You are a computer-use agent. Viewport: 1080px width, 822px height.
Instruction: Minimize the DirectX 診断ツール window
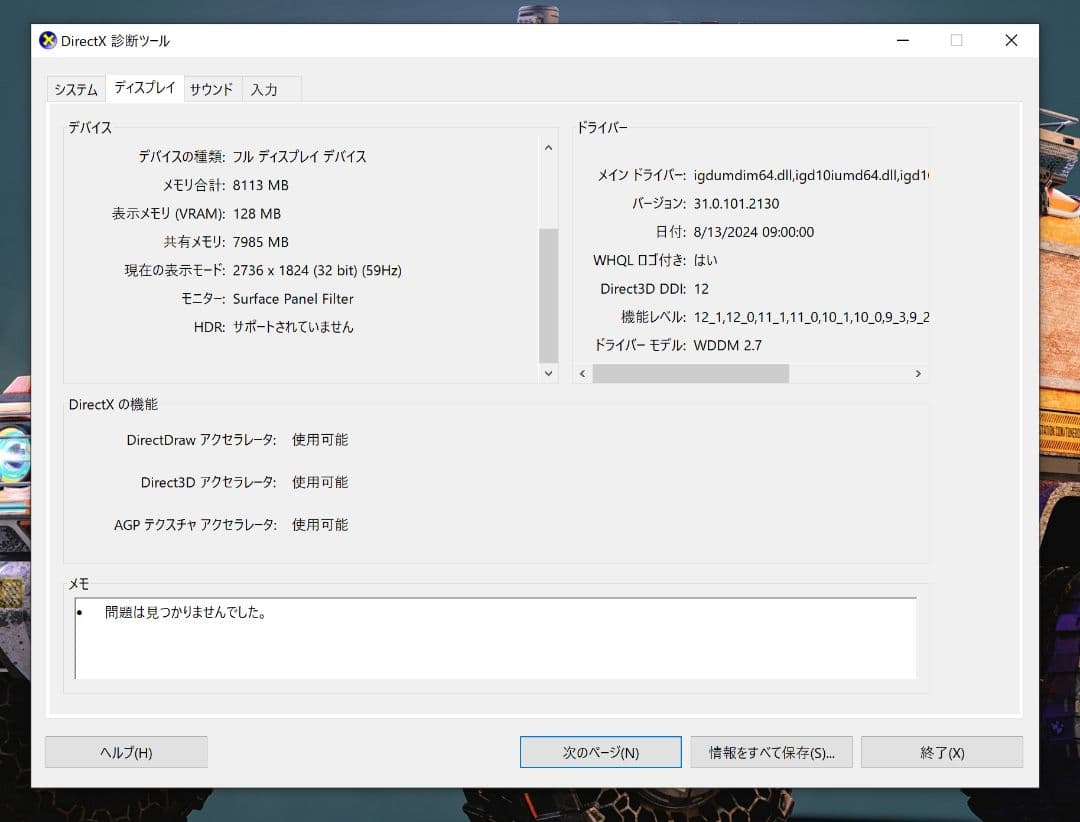pyautogui.click(x=902, y=41)
